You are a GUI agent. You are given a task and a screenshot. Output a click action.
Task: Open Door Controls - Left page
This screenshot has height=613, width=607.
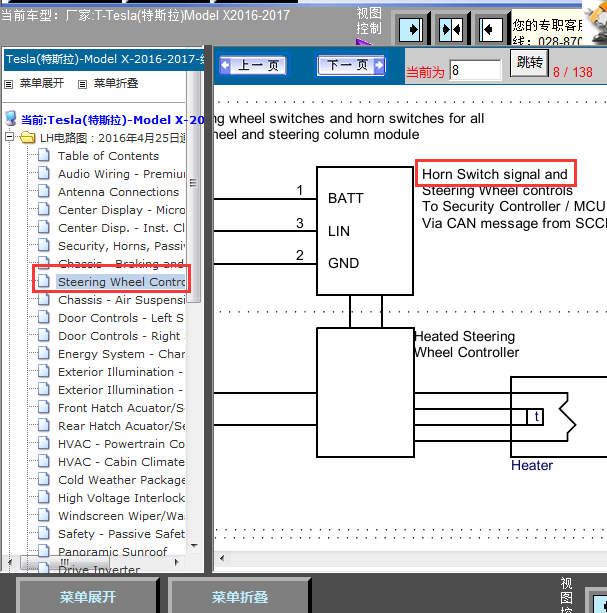121,318
